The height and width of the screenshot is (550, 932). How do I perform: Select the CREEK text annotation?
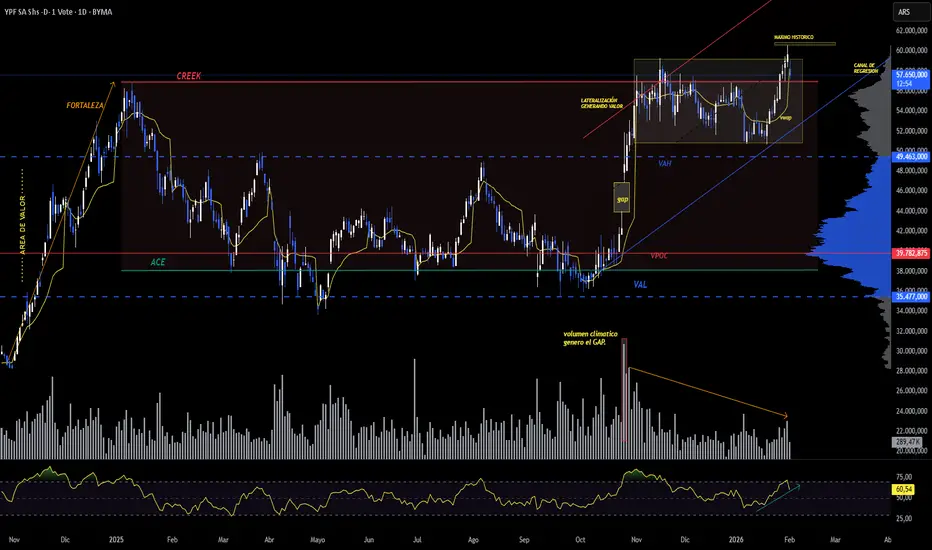pos(188,76)
